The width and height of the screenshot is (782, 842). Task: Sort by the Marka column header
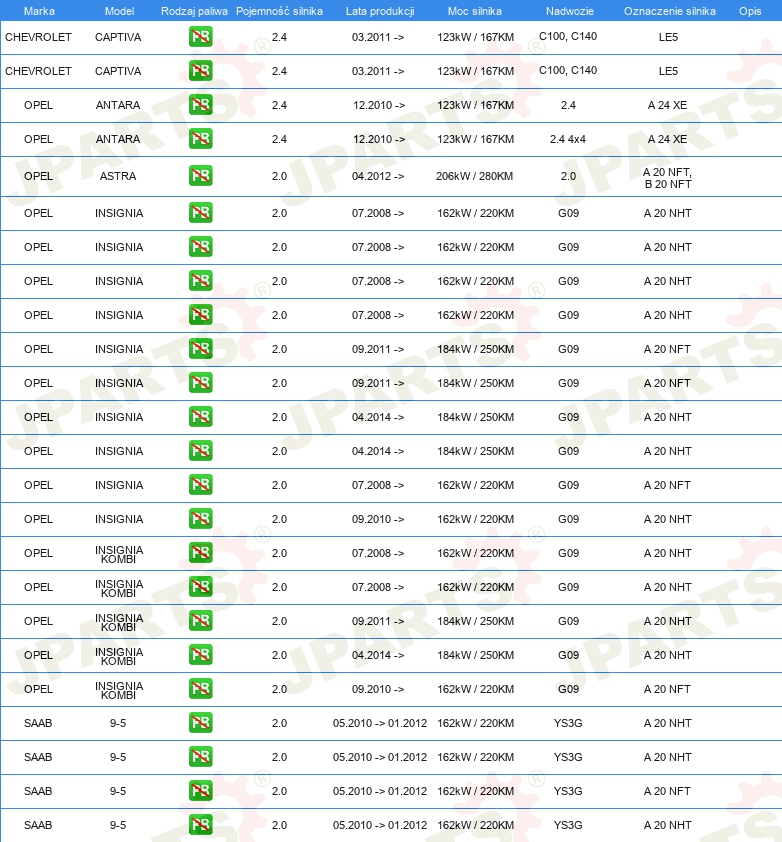[x=39, y=11]
